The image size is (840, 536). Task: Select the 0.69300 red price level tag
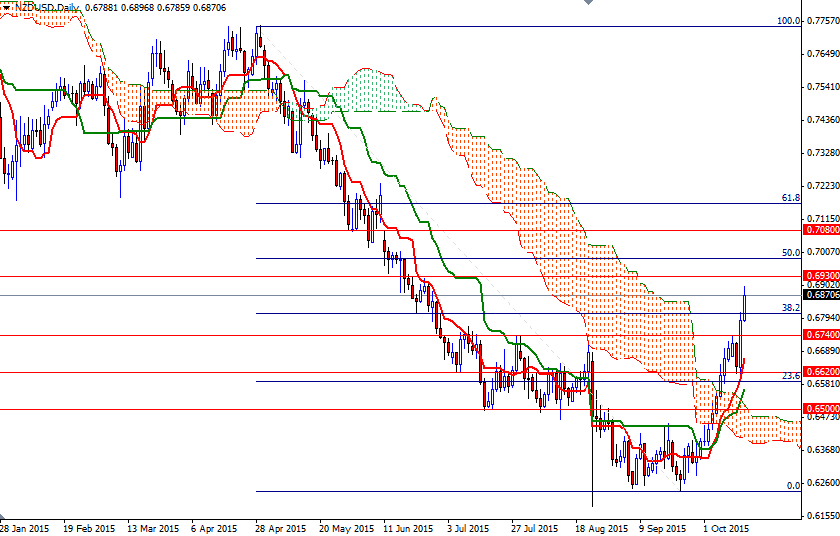click(x=821, y=275)
